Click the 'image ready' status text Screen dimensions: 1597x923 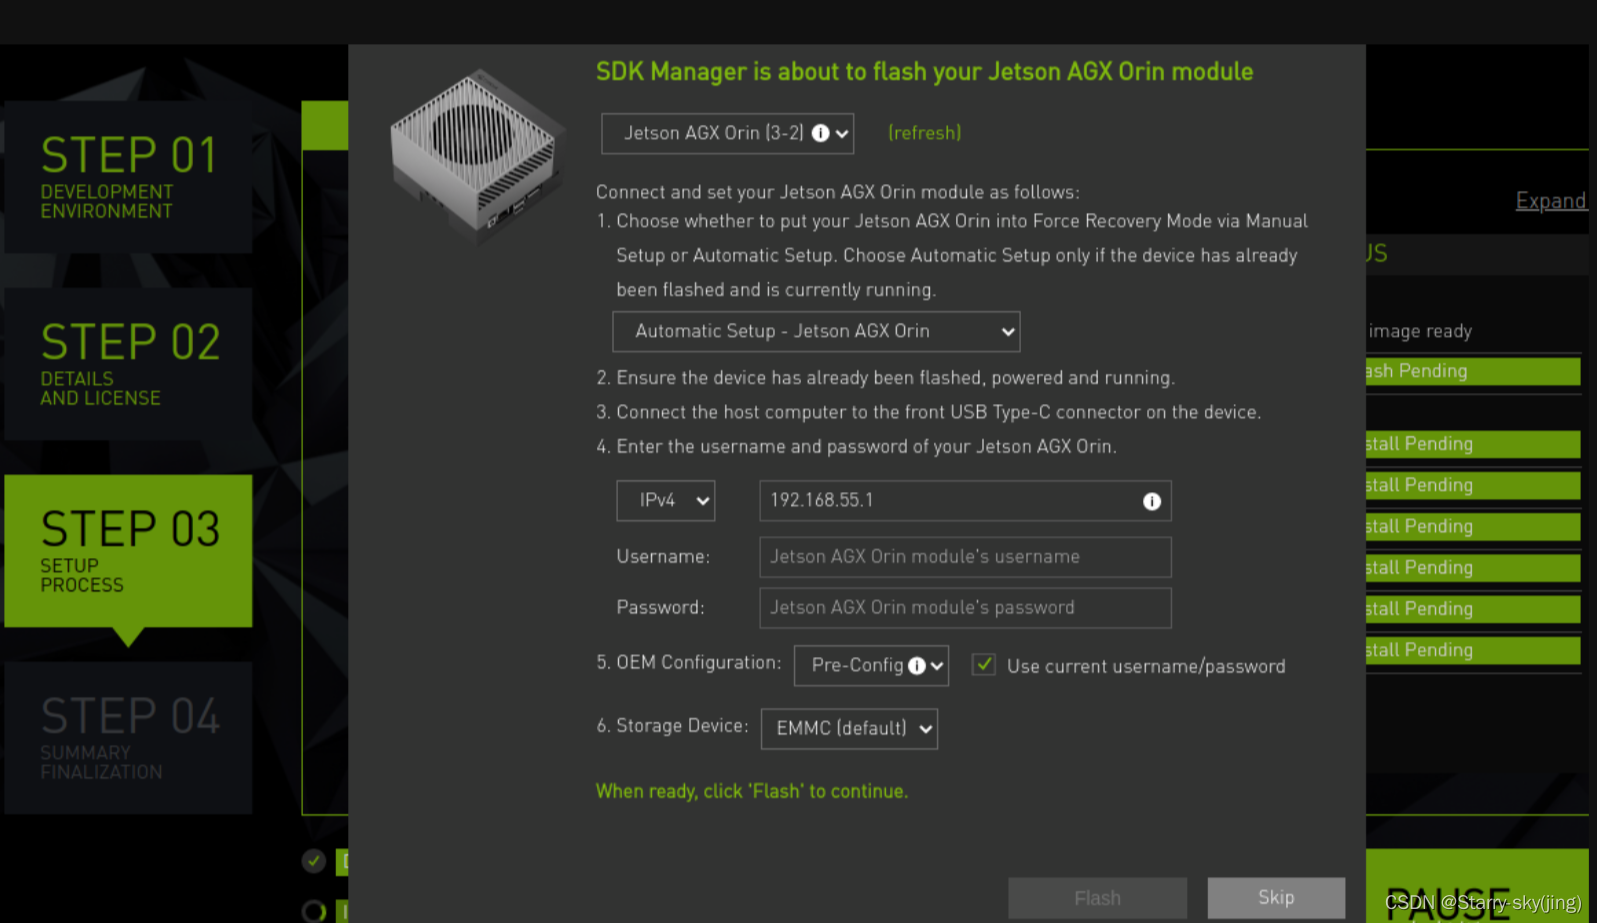click(x=1420, y=331)
